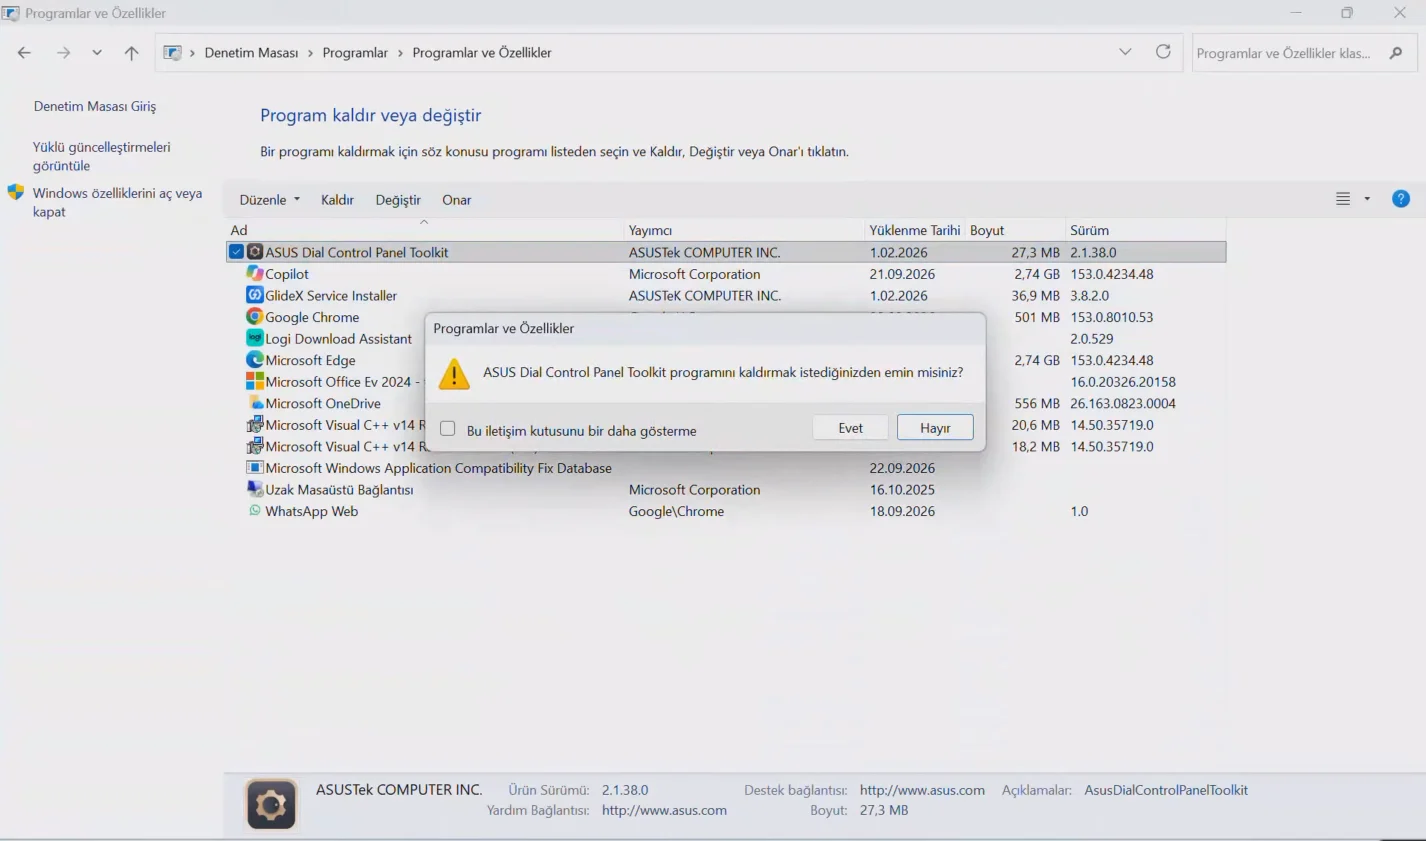Sort by the Yayımcı column header
The height and width of the screenshot is (841, 1426).
[744, 230]
